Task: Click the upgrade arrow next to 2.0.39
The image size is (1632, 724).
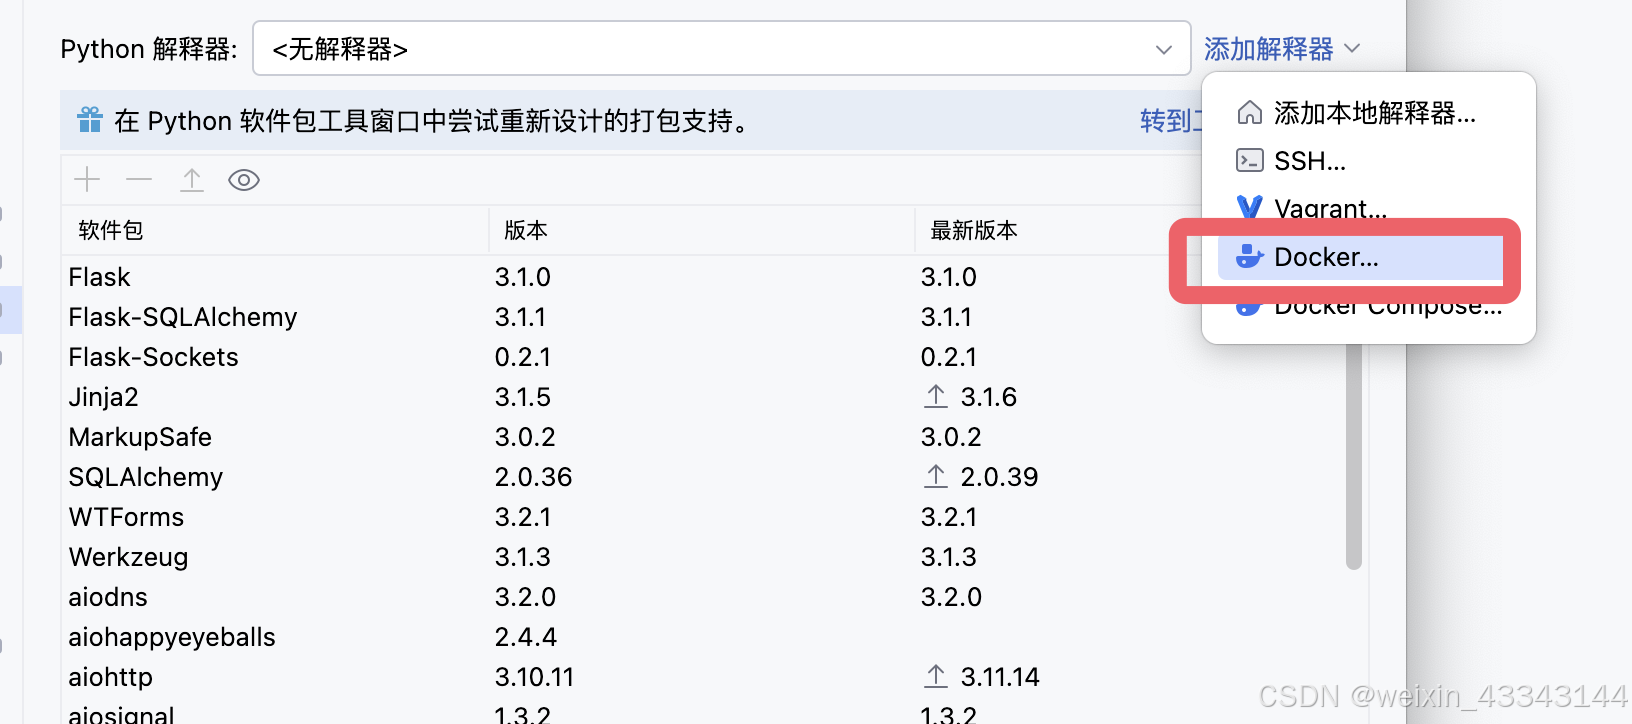Action: point(936,476)
